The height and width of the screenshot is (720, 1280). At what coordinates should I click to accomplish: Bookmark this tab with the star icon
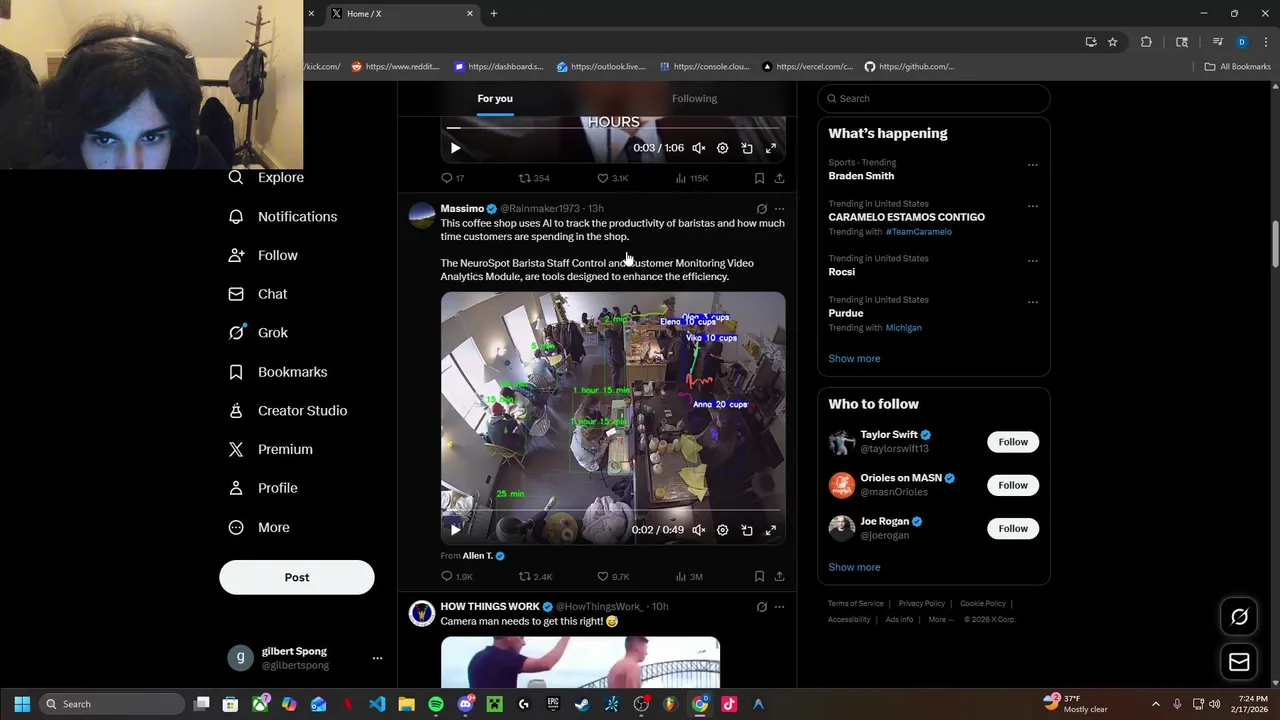[1112, 42]
